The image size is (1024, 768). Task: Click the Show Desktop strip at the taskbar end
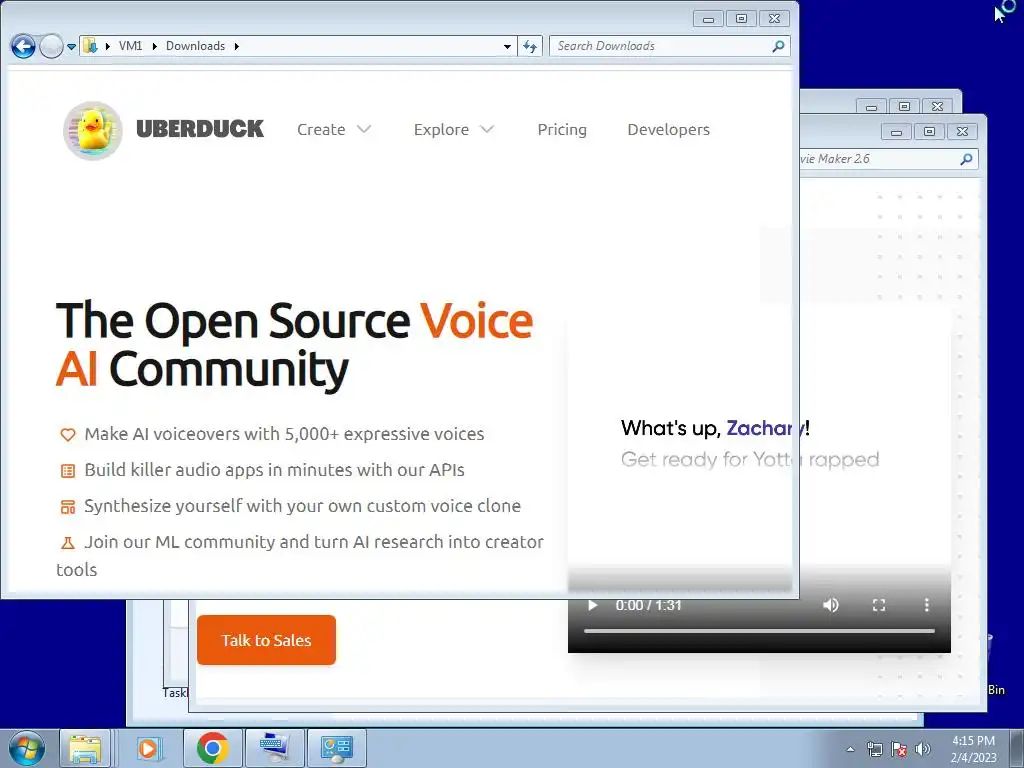(x=1017, y=748)
